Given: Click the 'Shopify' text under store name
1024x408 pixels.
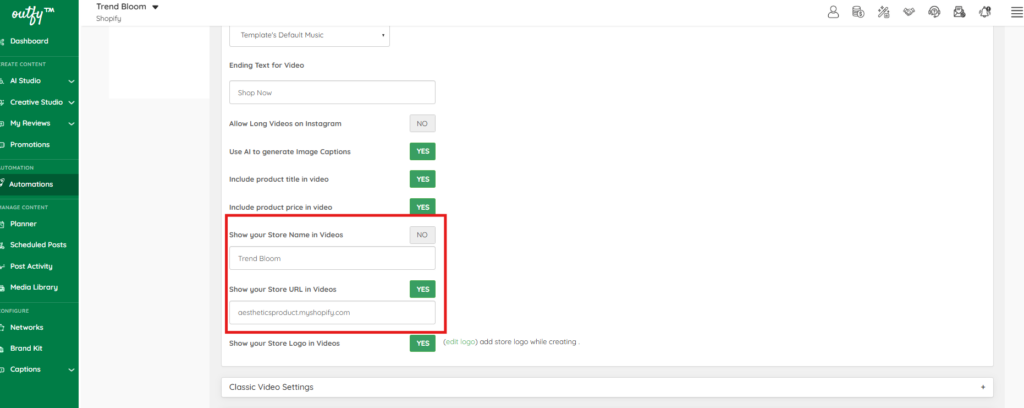Looking at the screenshot, I should point(108,18).
